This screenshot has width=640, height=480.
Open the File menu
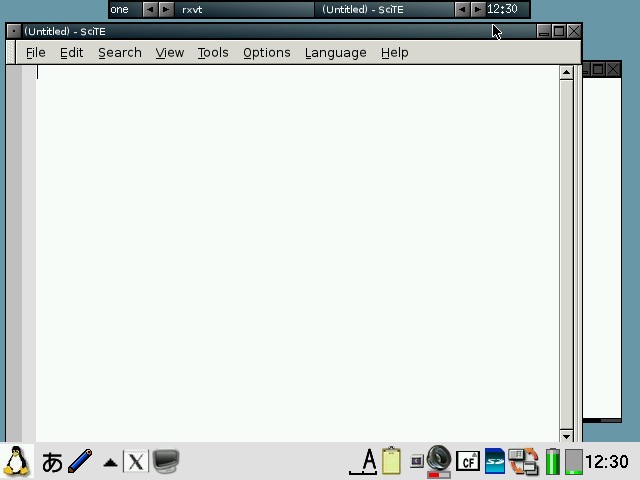[x=35, y=52]
